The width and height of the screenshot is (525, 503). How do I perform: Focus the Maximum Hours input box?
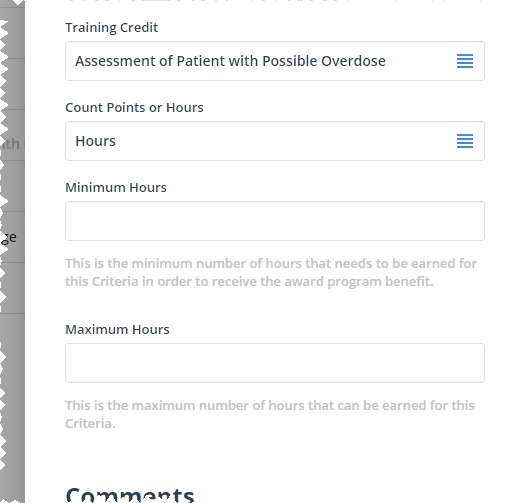275,363
